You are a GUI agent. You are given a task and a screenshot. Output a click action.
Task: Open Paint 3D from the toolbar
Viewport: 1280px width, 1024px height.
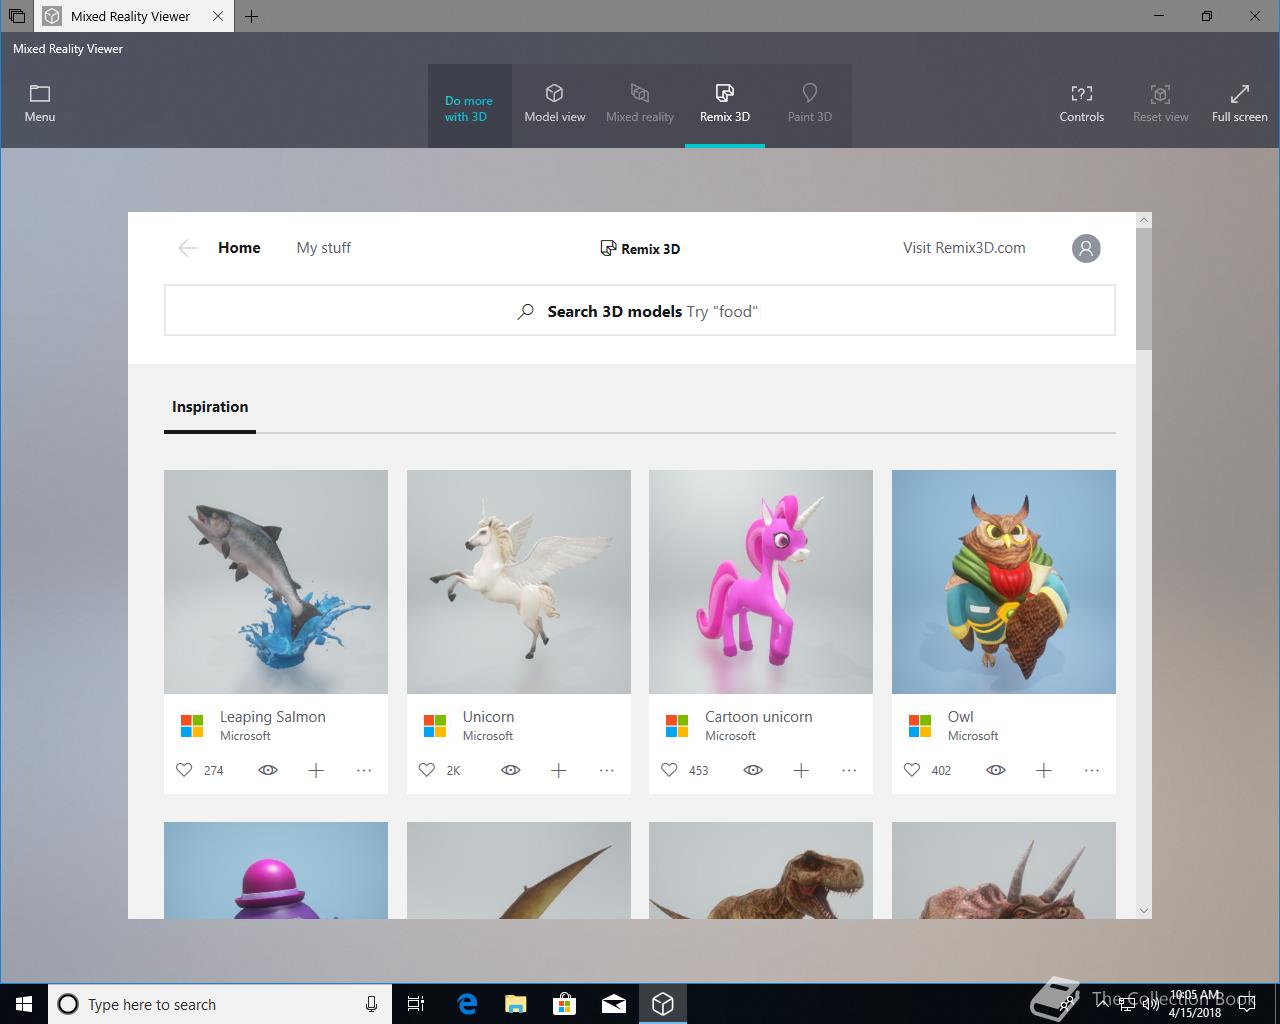coord(810,104)
